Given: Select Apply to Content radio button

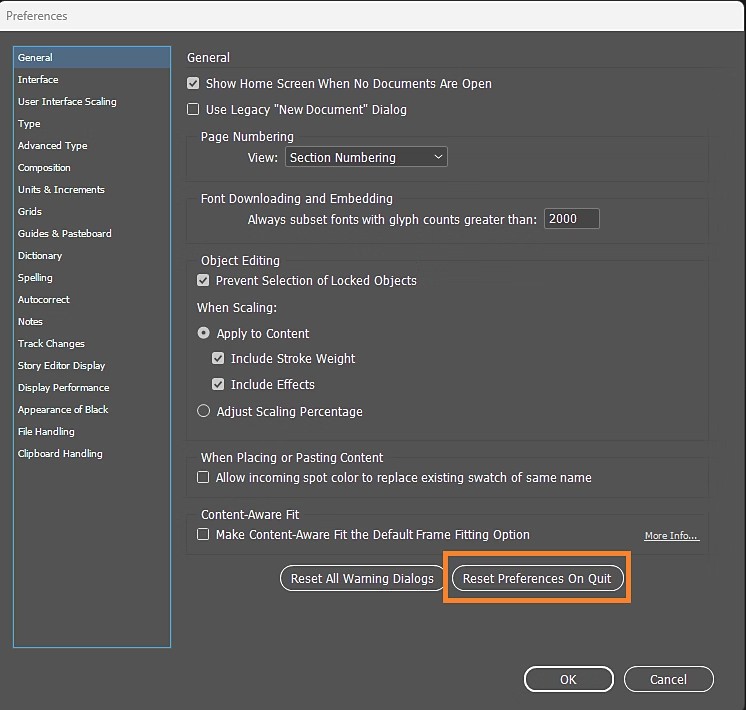Looking at the screenshot, I should tap(204, 333).
